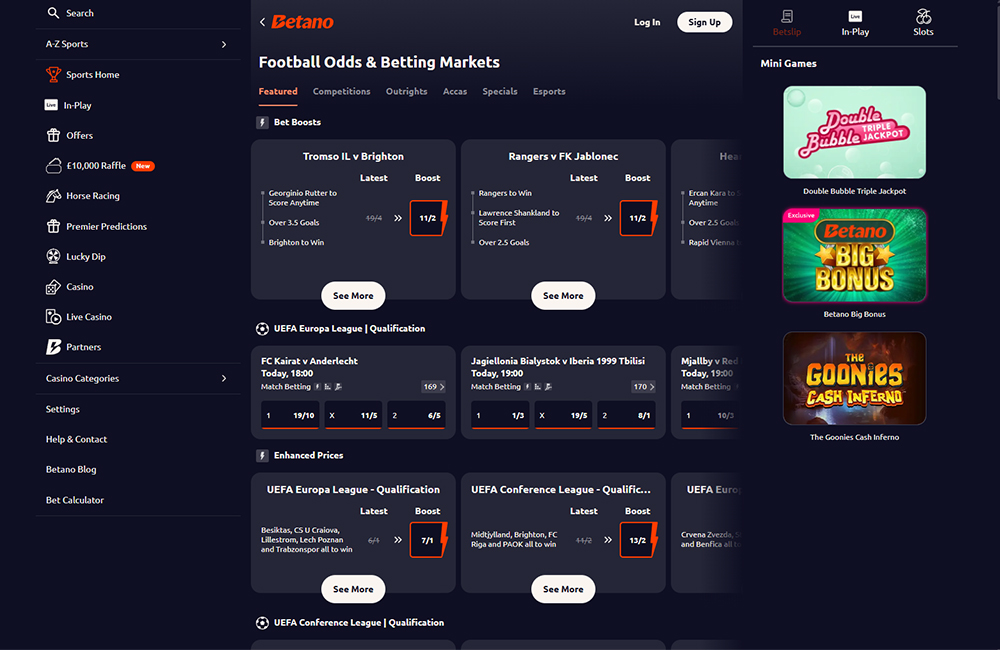Open Betano Big Bonus game thumbnail
The width and height of the screenshot is (1000, 650).
(855, 256)
